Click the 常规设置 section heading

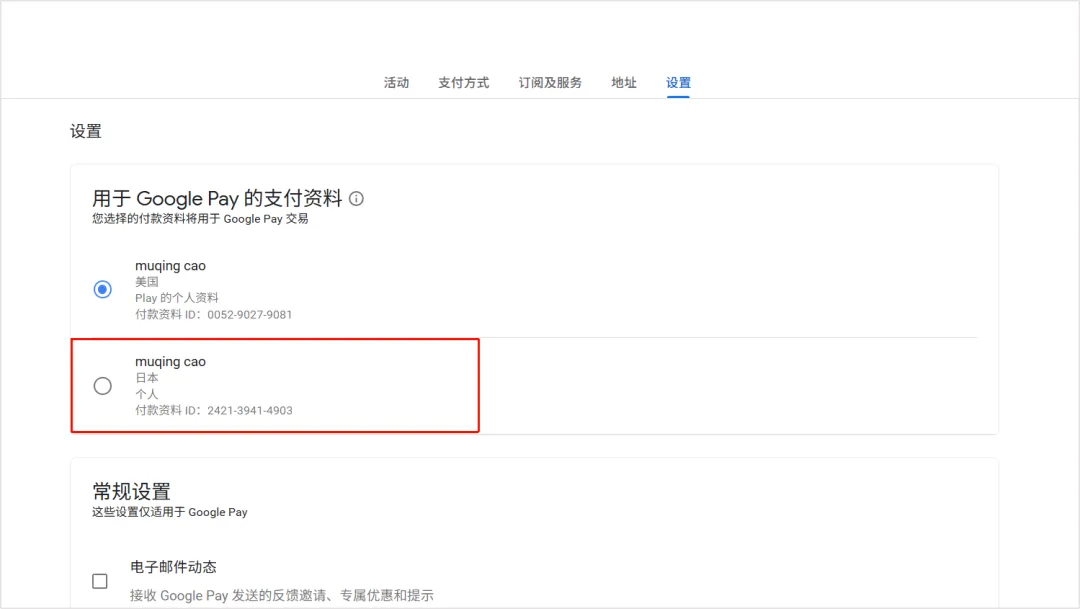[x=131, y=491]
